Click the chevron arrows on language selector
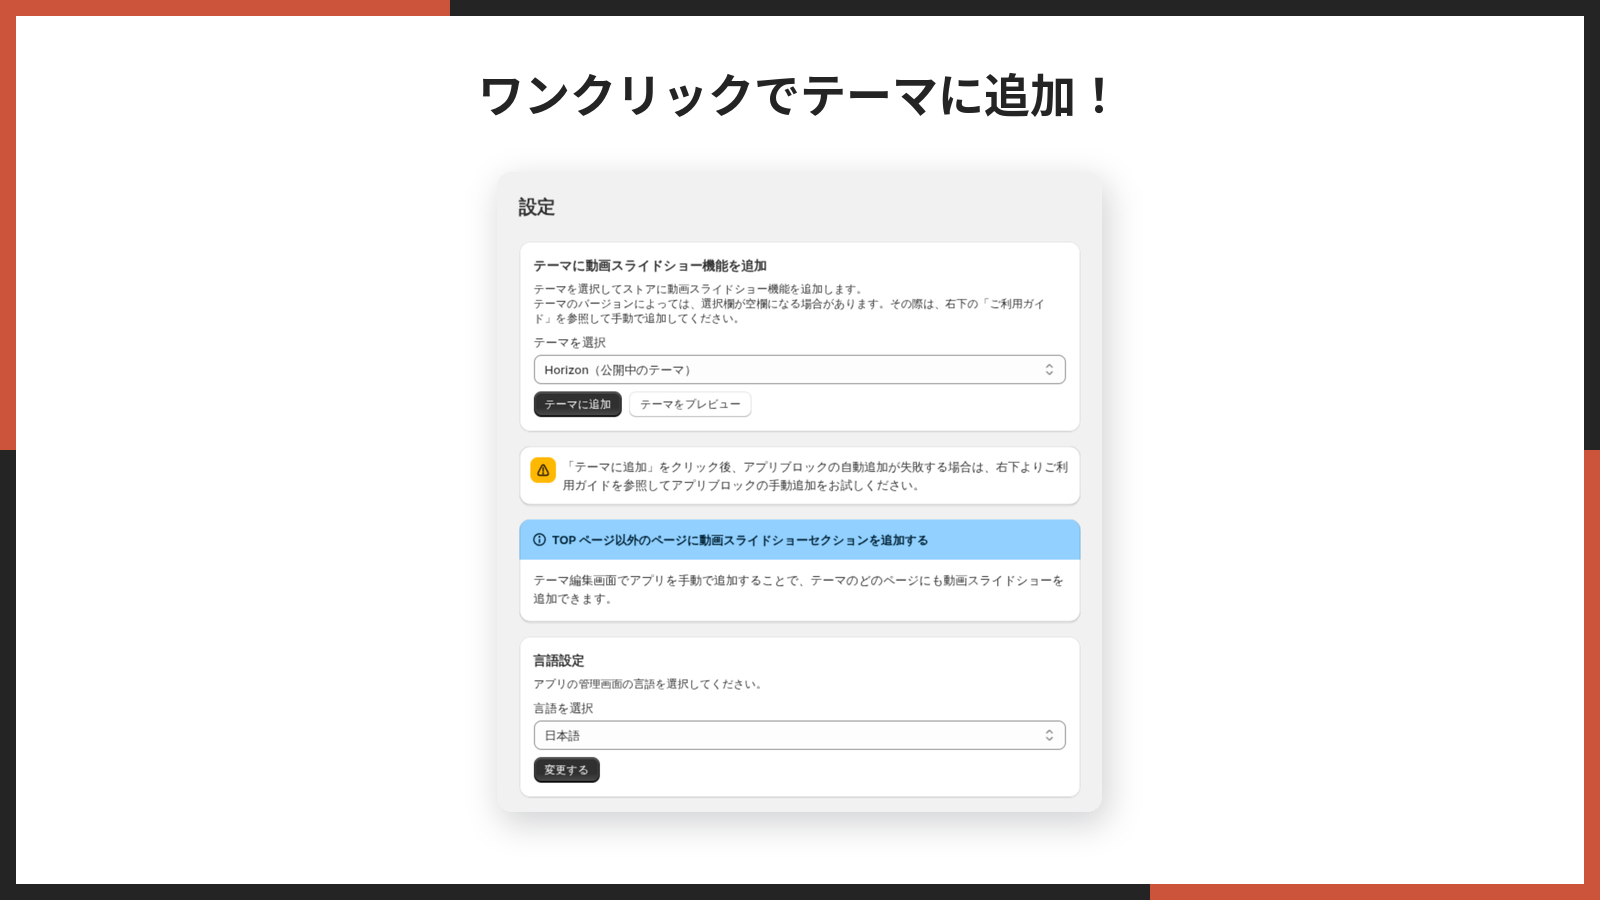 coord(1049,735)
